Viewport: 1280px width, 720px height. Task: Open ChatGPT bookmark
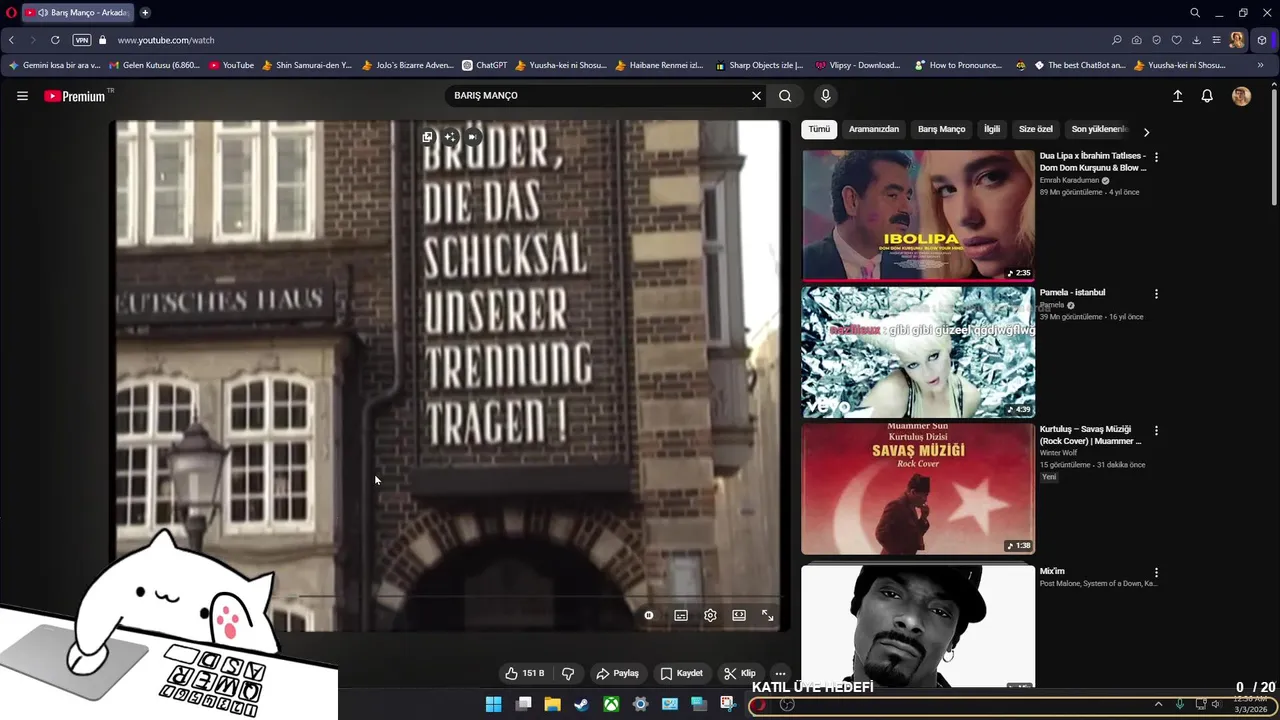(x=484, y=65)
